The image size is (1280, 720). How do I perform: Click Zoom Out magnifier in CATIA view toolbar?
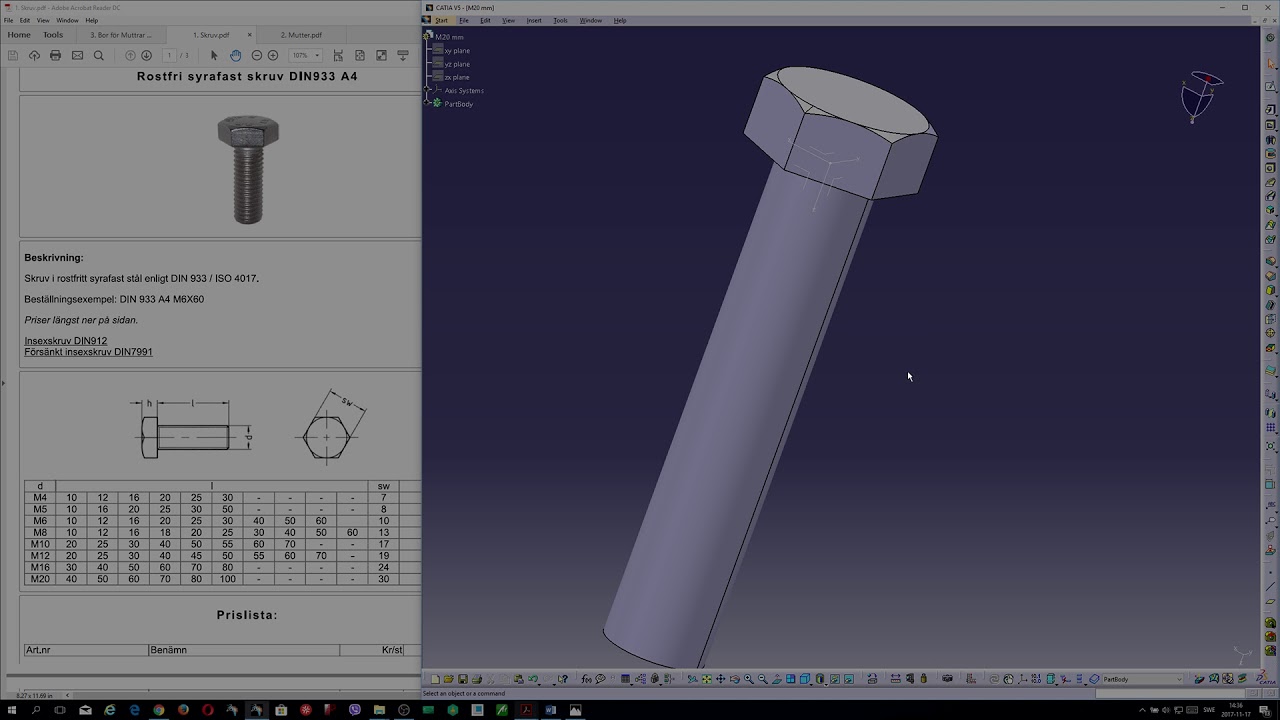(762, 679)
